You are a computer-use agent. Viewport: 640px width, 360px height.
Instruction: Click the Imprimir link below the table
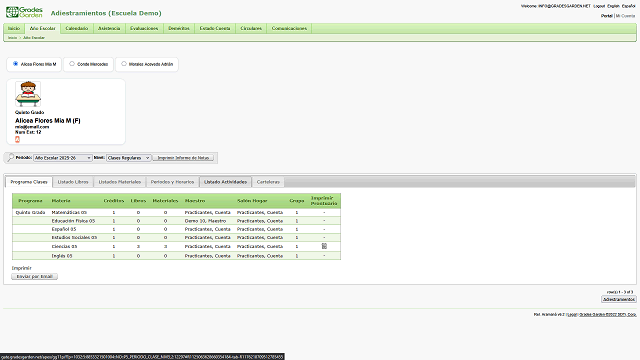[22, 268]
